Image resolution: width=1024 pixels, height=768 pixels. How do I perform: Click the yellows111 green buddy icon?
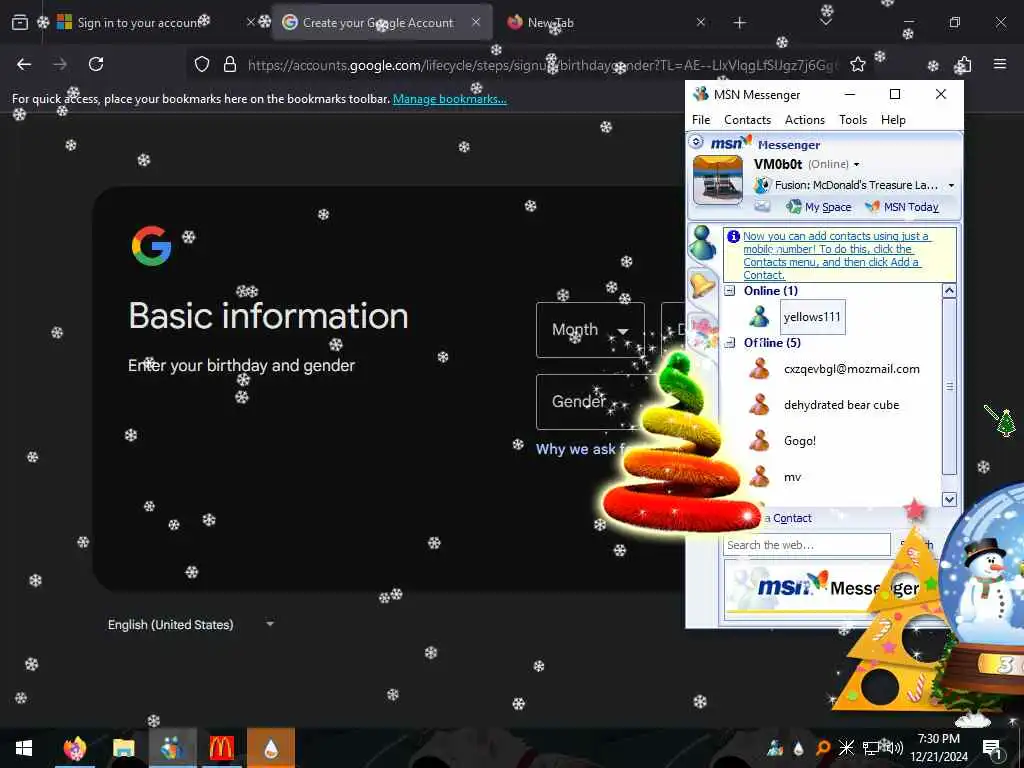click(x=759, y=317)
